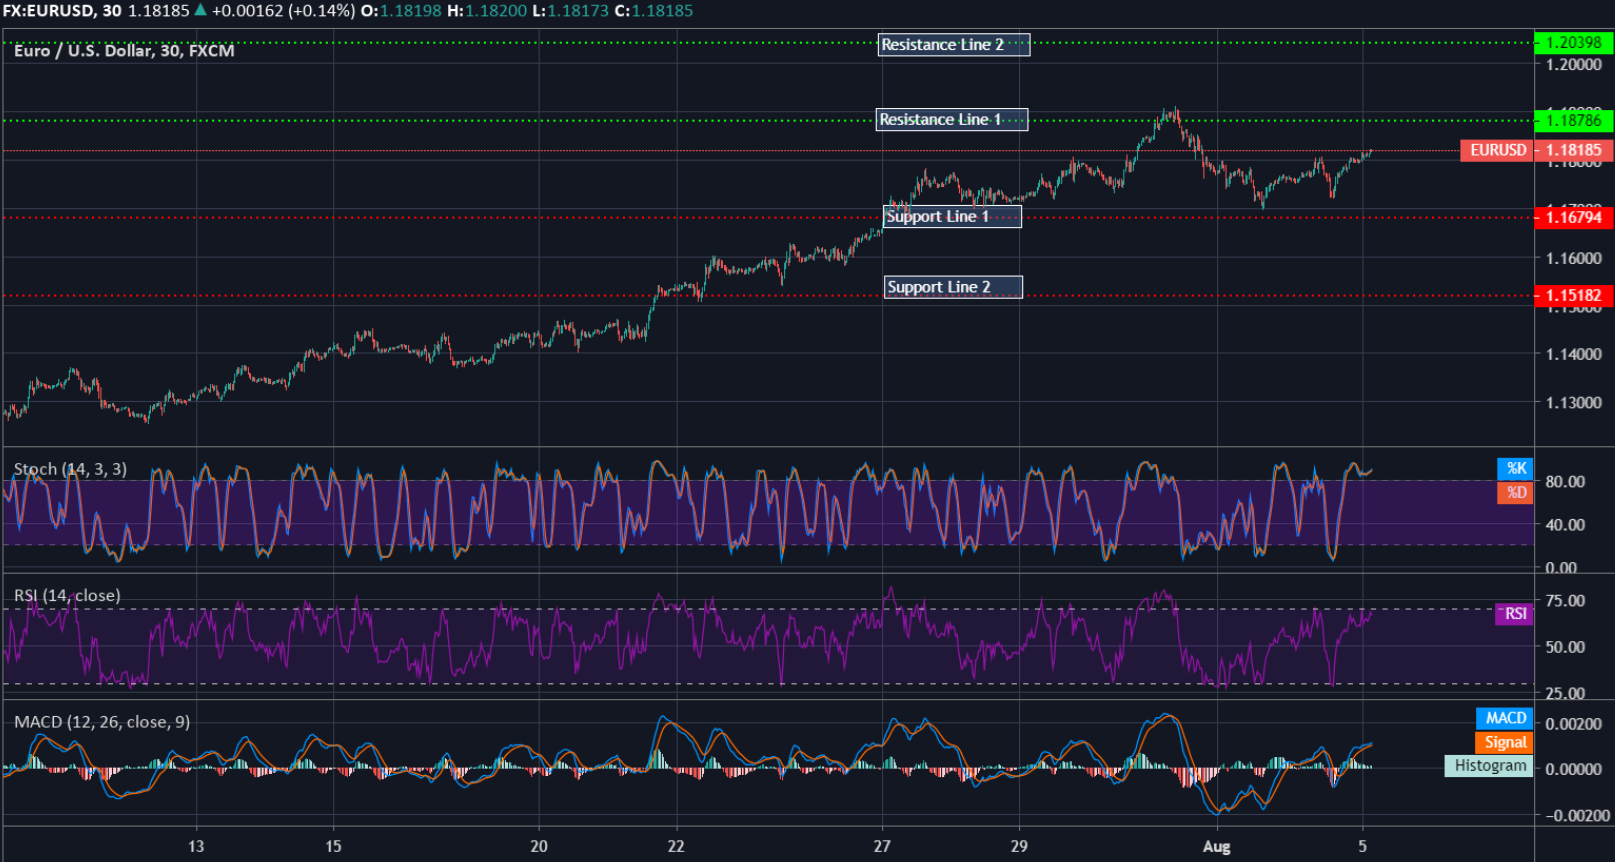Click the +0.00162 (+0.14%) change value

pos(284,11)
